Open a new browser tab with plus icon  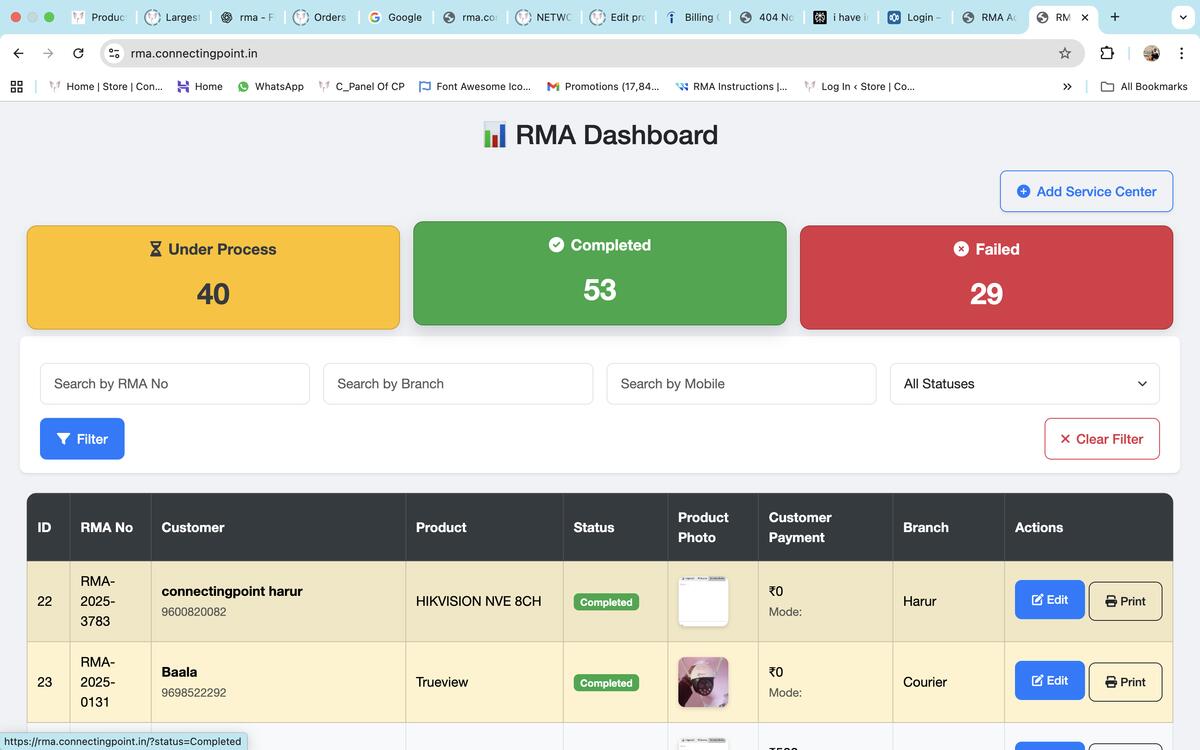point(1115,17)
